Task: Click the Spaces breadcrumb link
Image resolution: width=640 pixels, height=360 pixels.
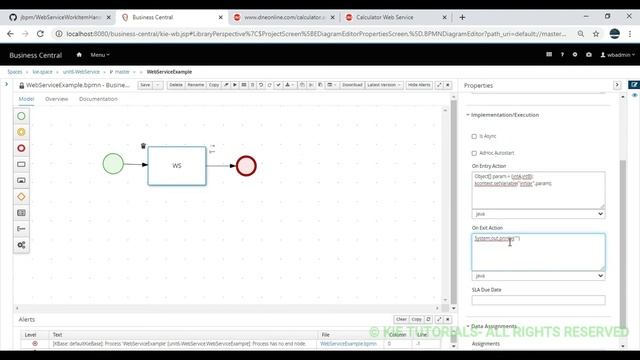Action: tap(15, 72)
